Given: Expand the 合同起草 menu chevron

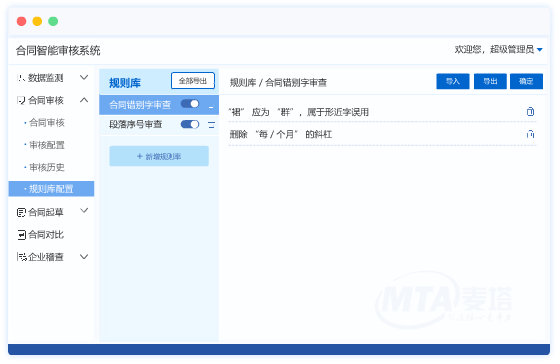Looking at the screenshot, I should 84,210.
